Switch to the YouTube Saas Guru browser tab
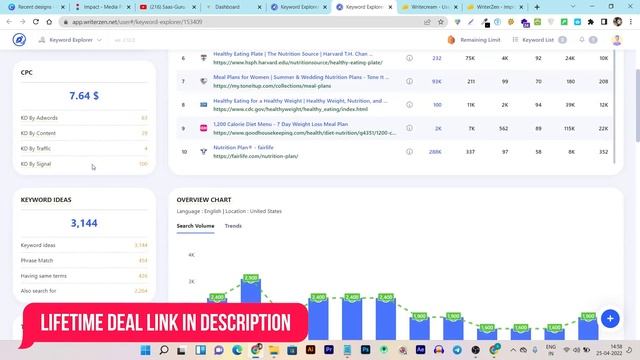Image resolution: width=640 pixels, height=360 pixels. click(167, 7)
